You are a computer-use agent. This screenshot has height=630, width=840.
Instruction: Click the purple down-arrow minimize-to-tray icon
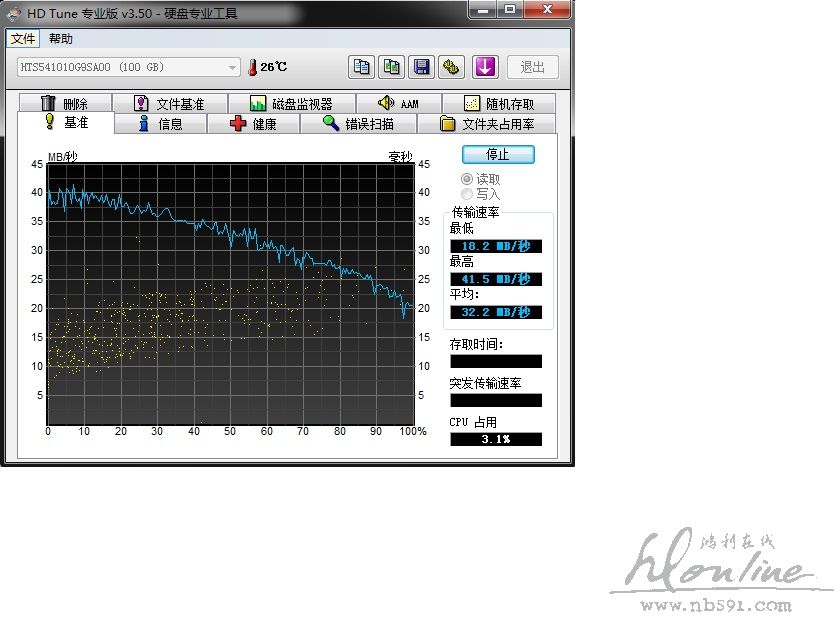tap(485, 67)
